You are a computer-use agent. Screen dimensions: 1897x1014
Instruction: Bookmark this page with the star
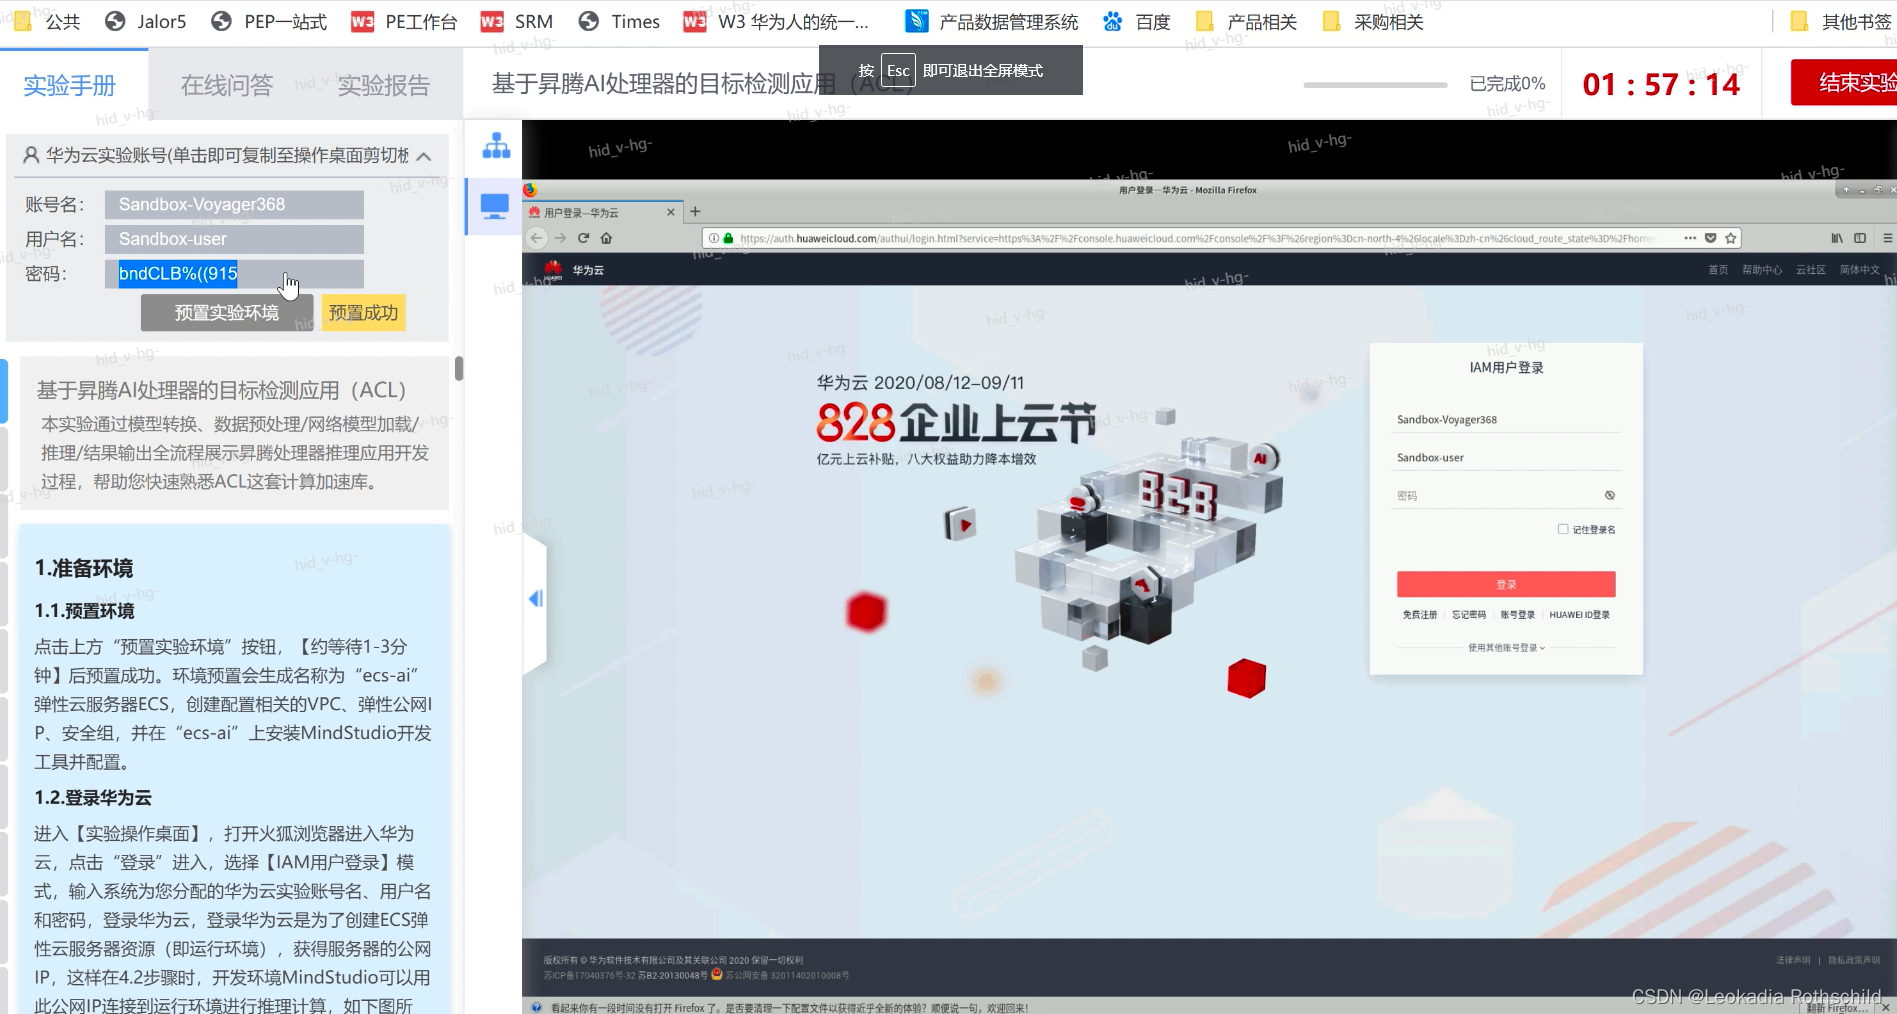1731,238
